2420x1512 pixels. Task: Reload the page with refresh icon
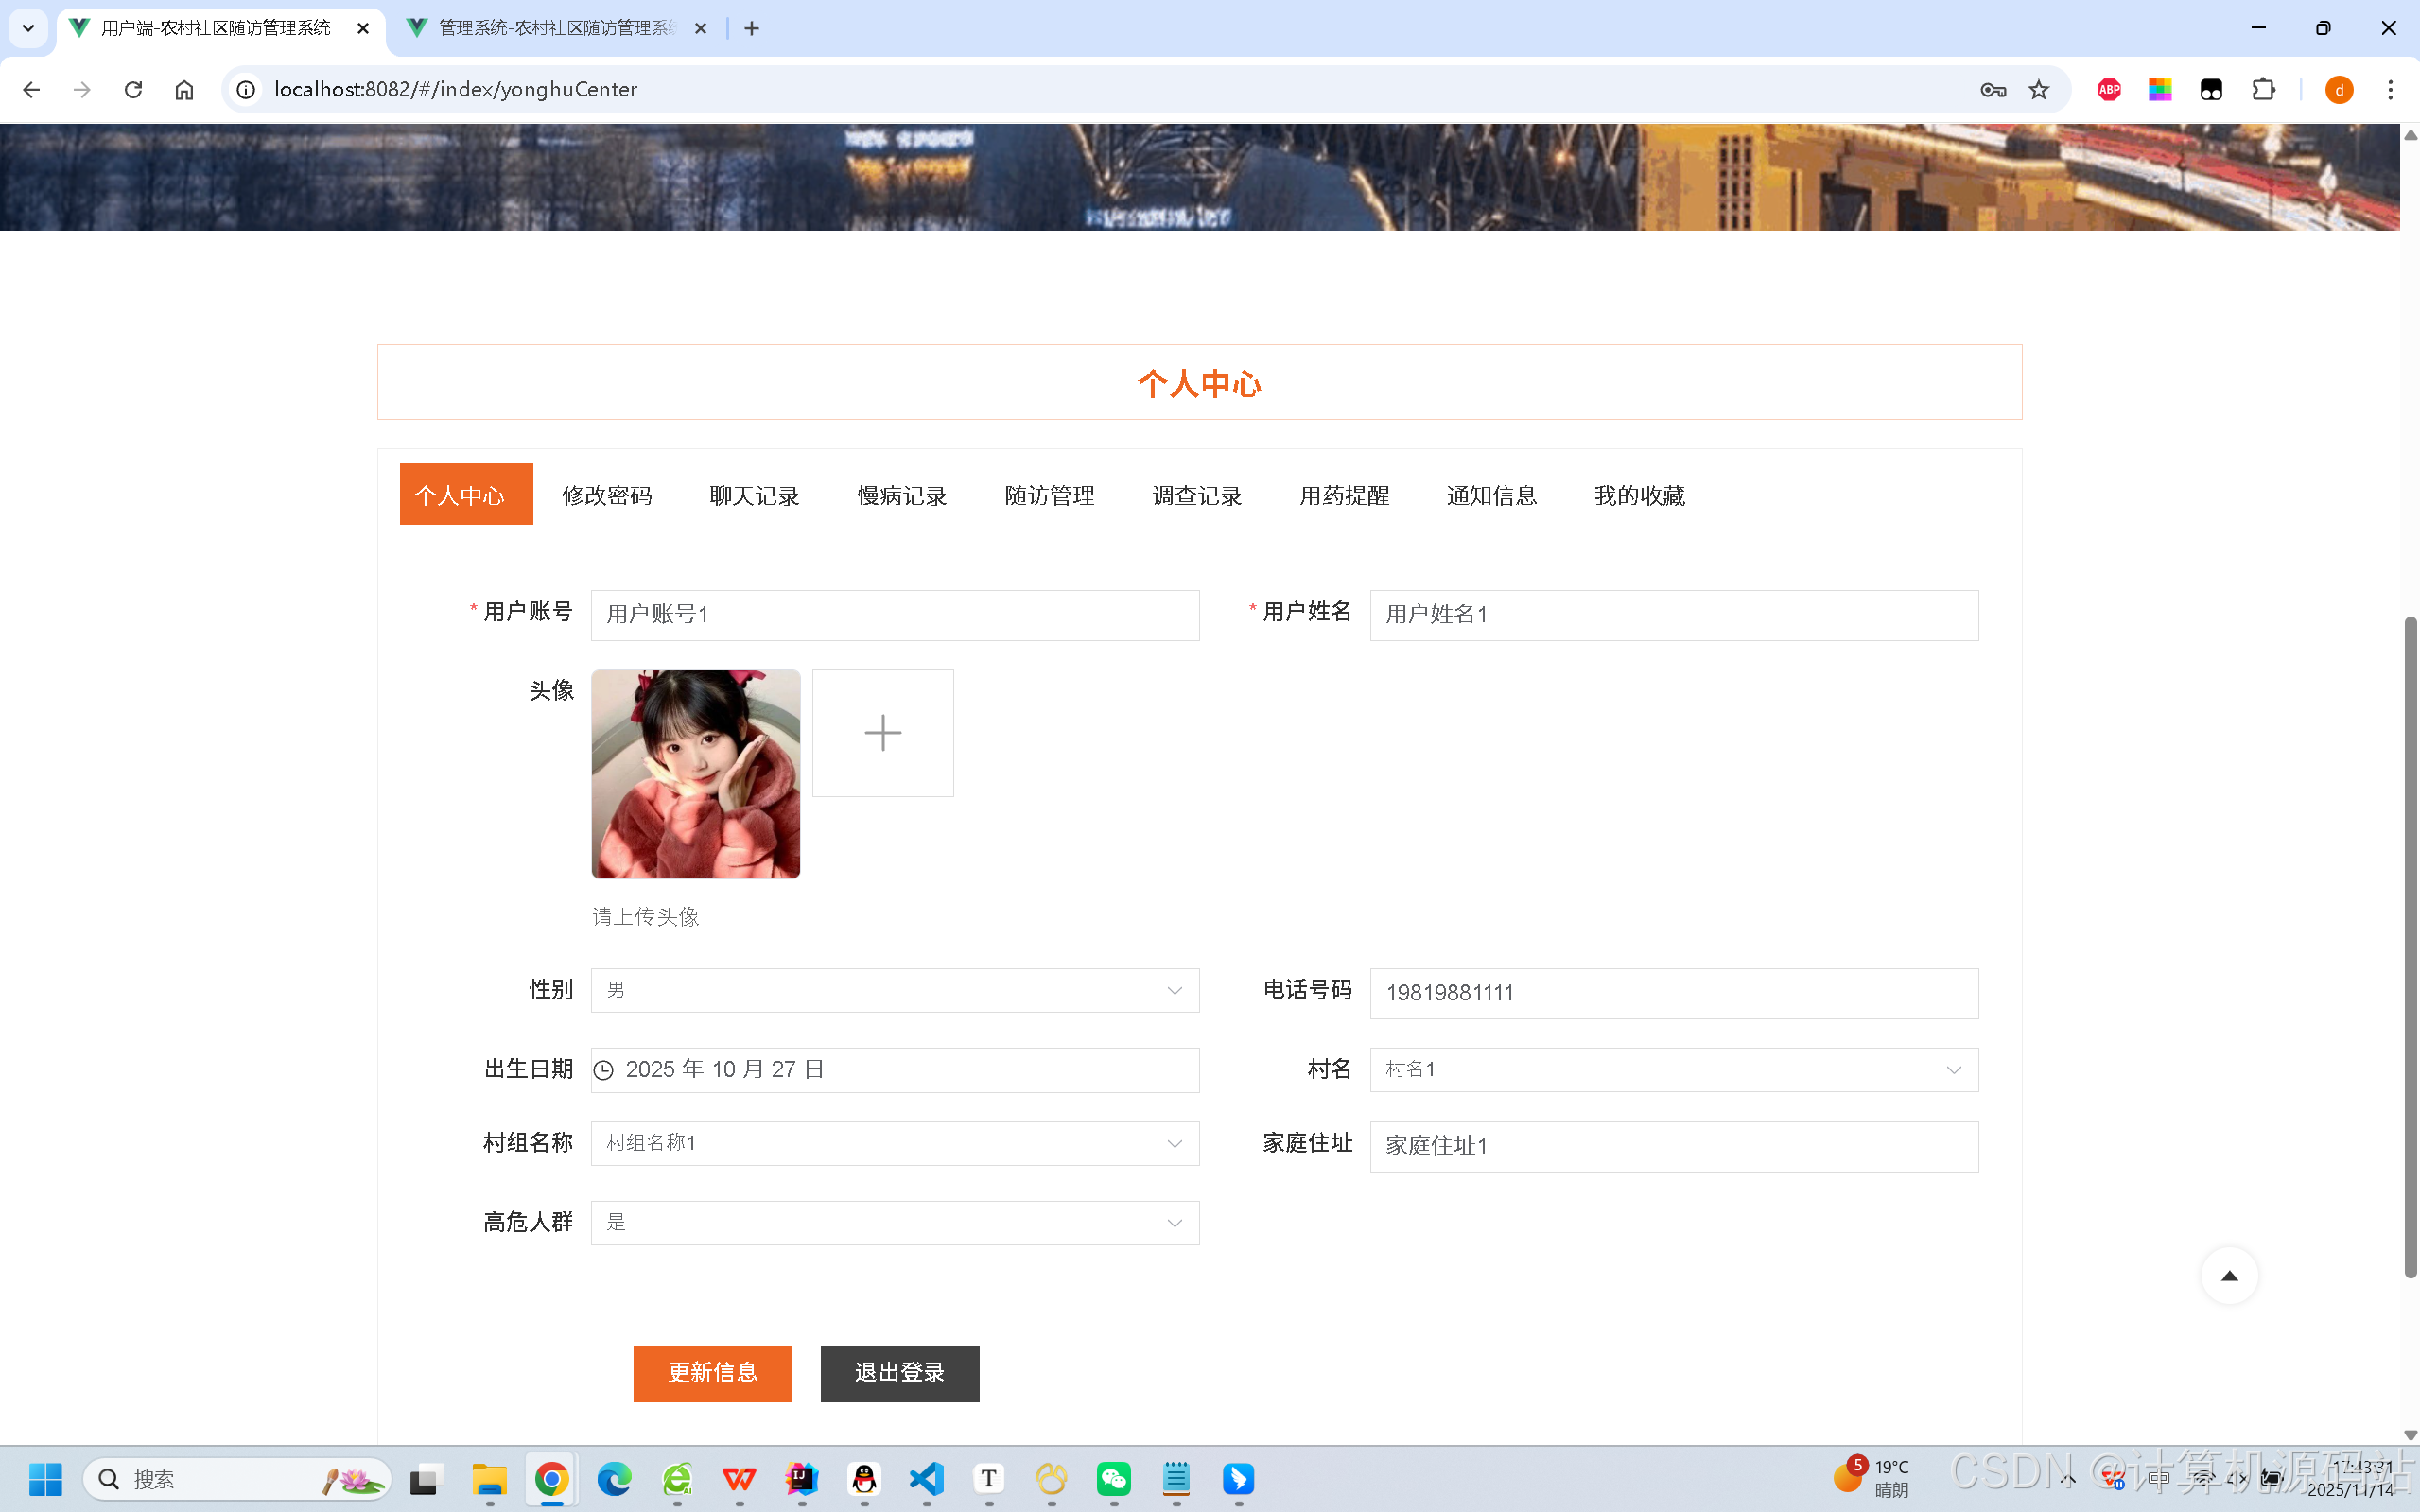coord(133,90)
